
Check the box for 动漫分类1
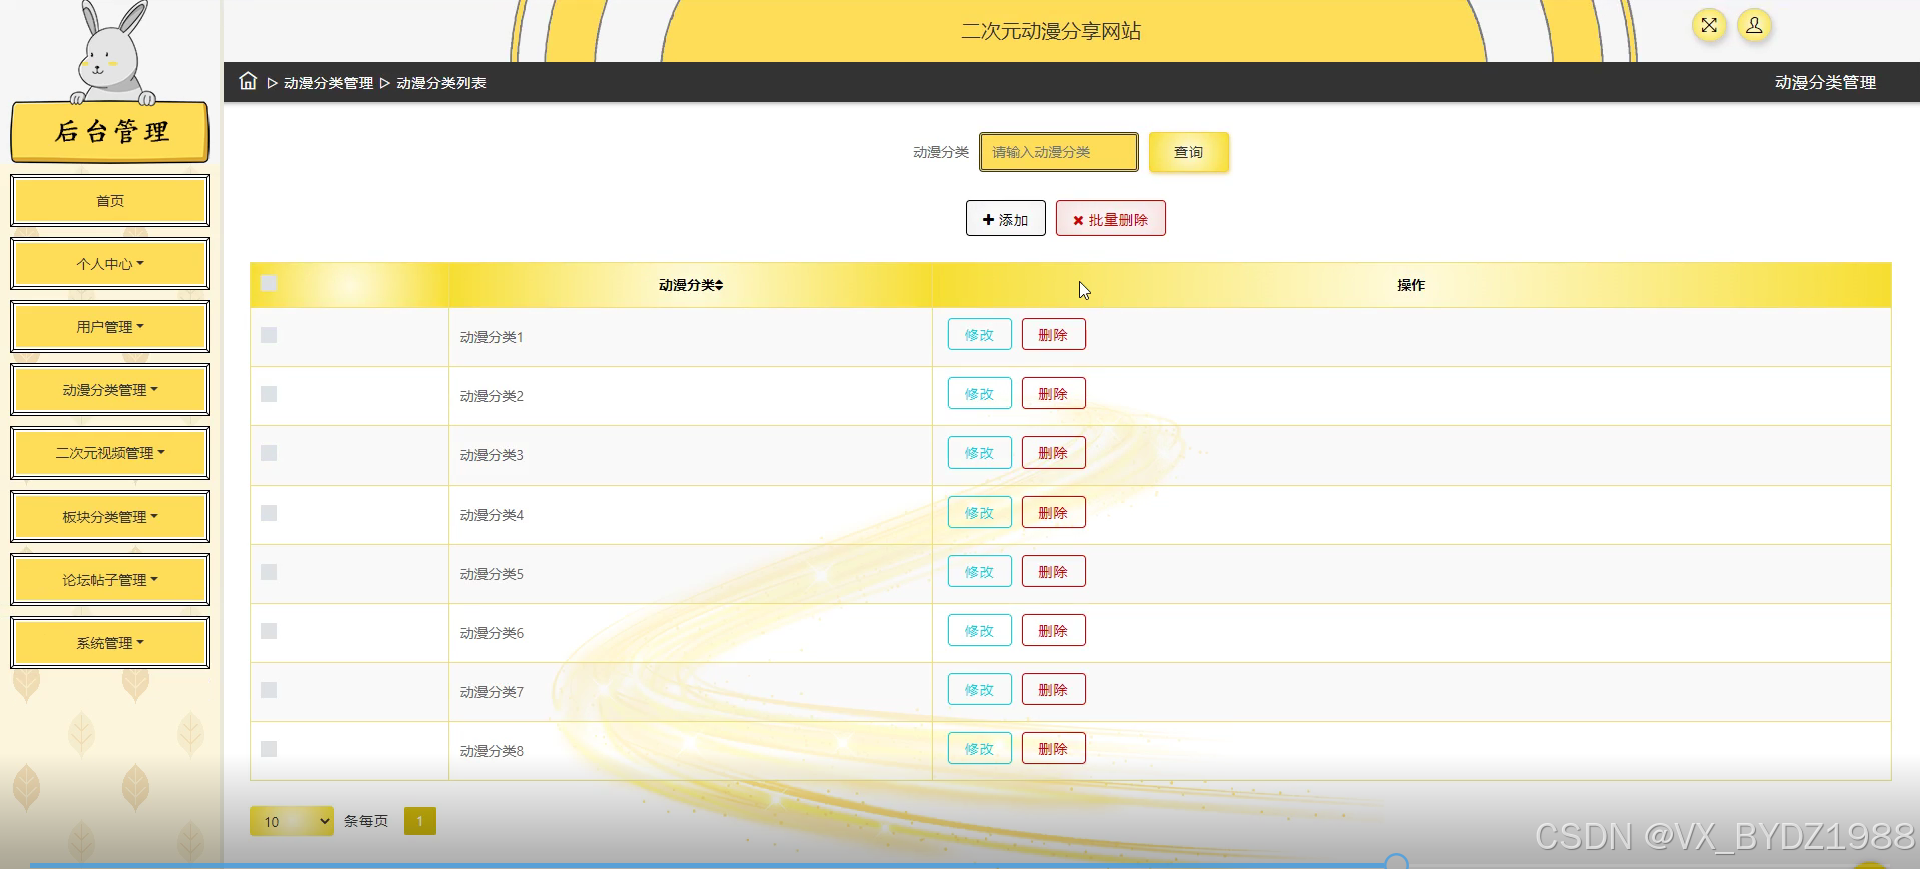269,335
